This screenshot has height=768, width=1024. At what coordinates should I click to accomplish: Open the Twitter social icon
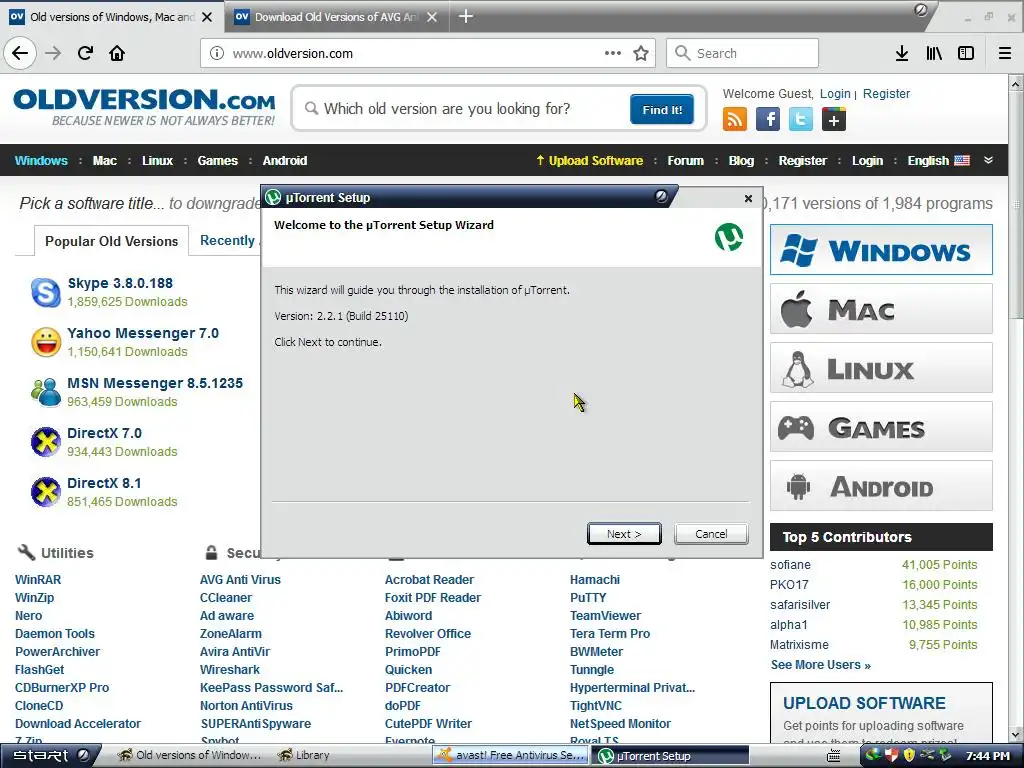click(801, 119)
